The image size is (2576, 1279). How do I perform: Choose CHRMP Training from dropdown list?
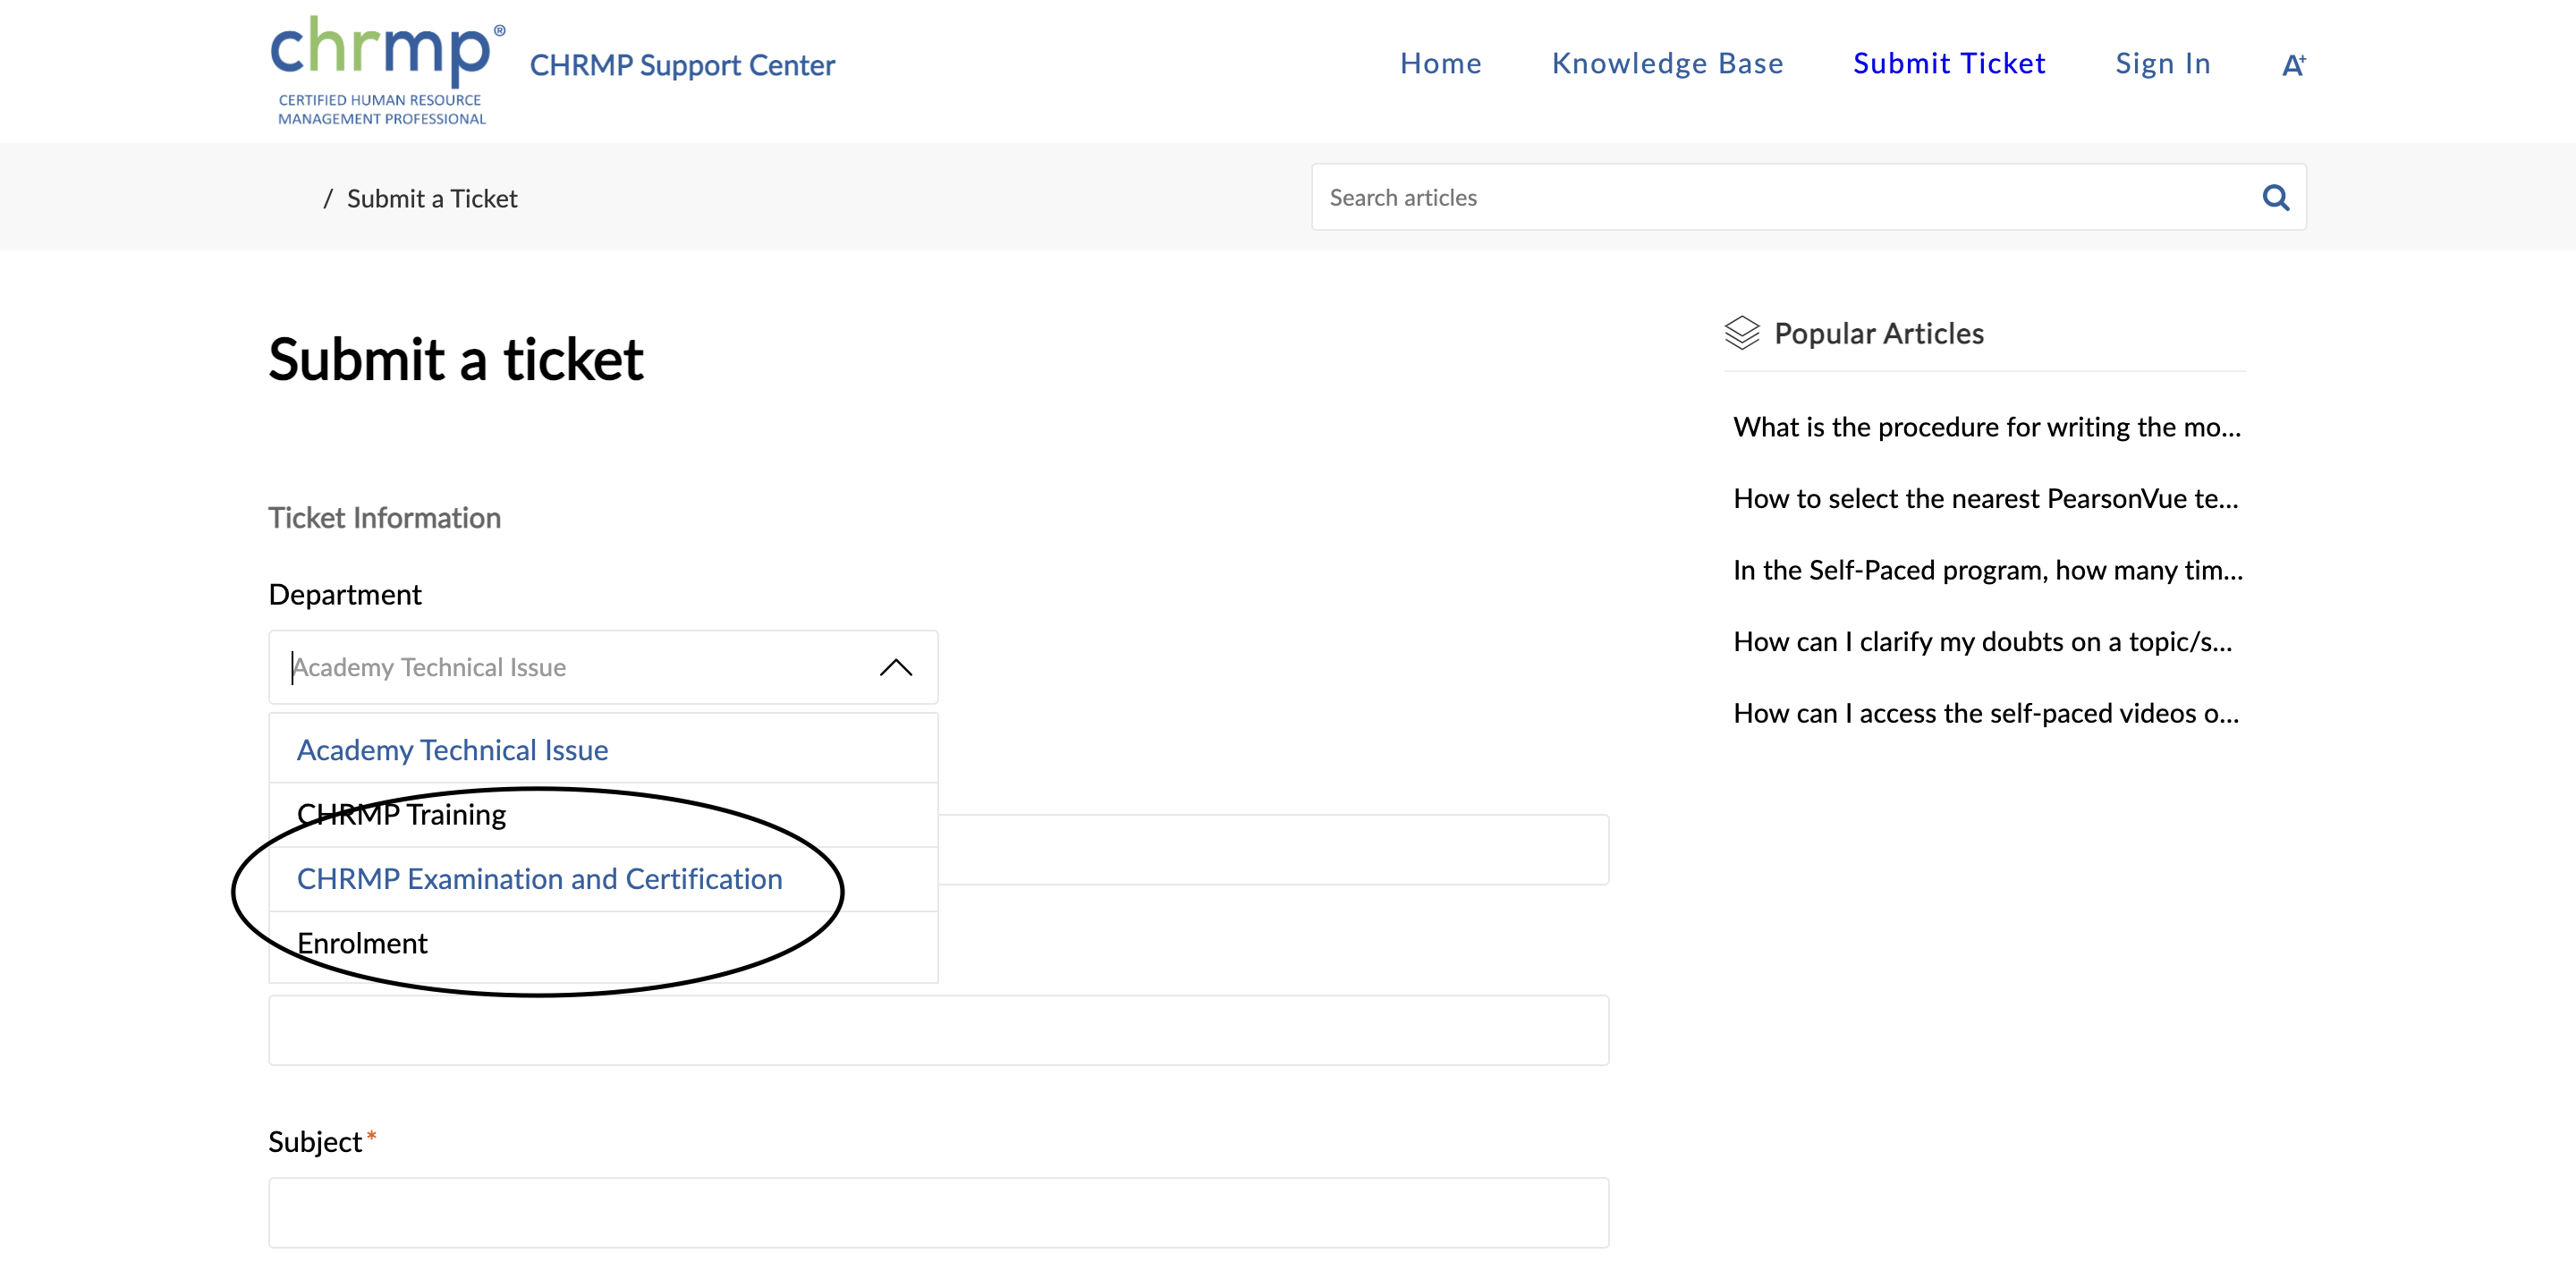coord(401,814)
